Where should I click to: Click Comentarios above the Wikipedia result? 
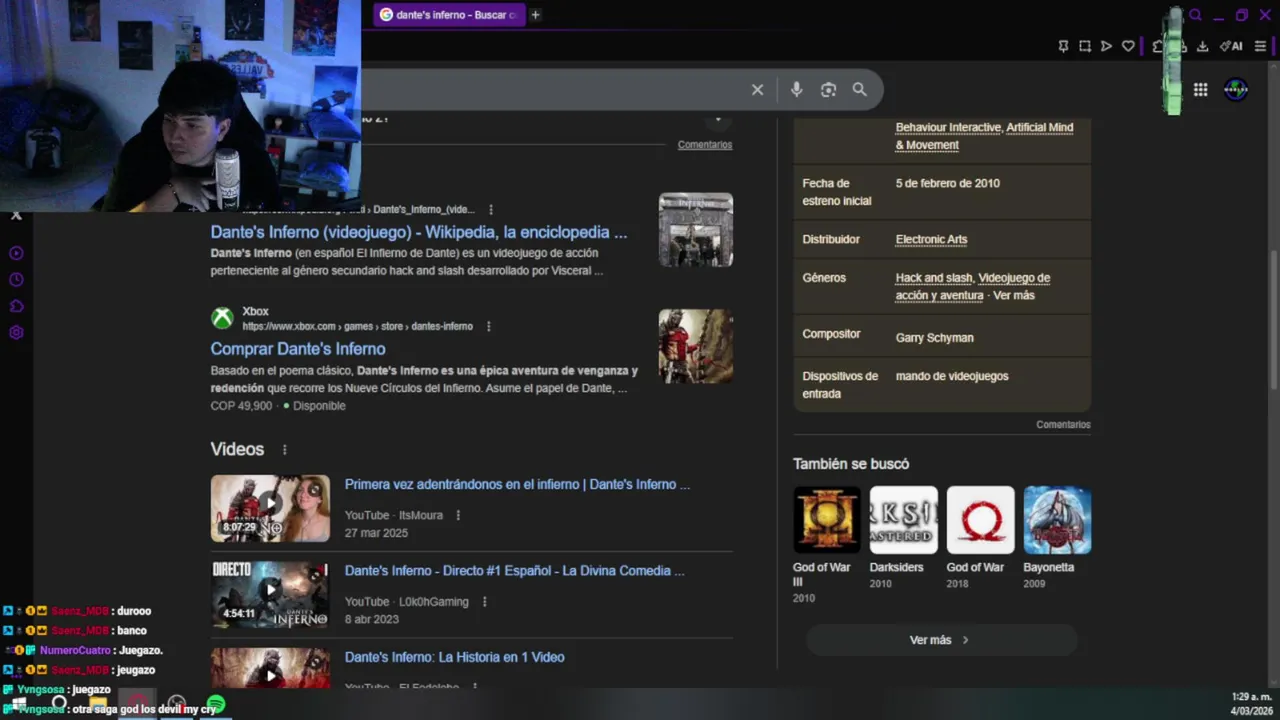coord(705,145)
